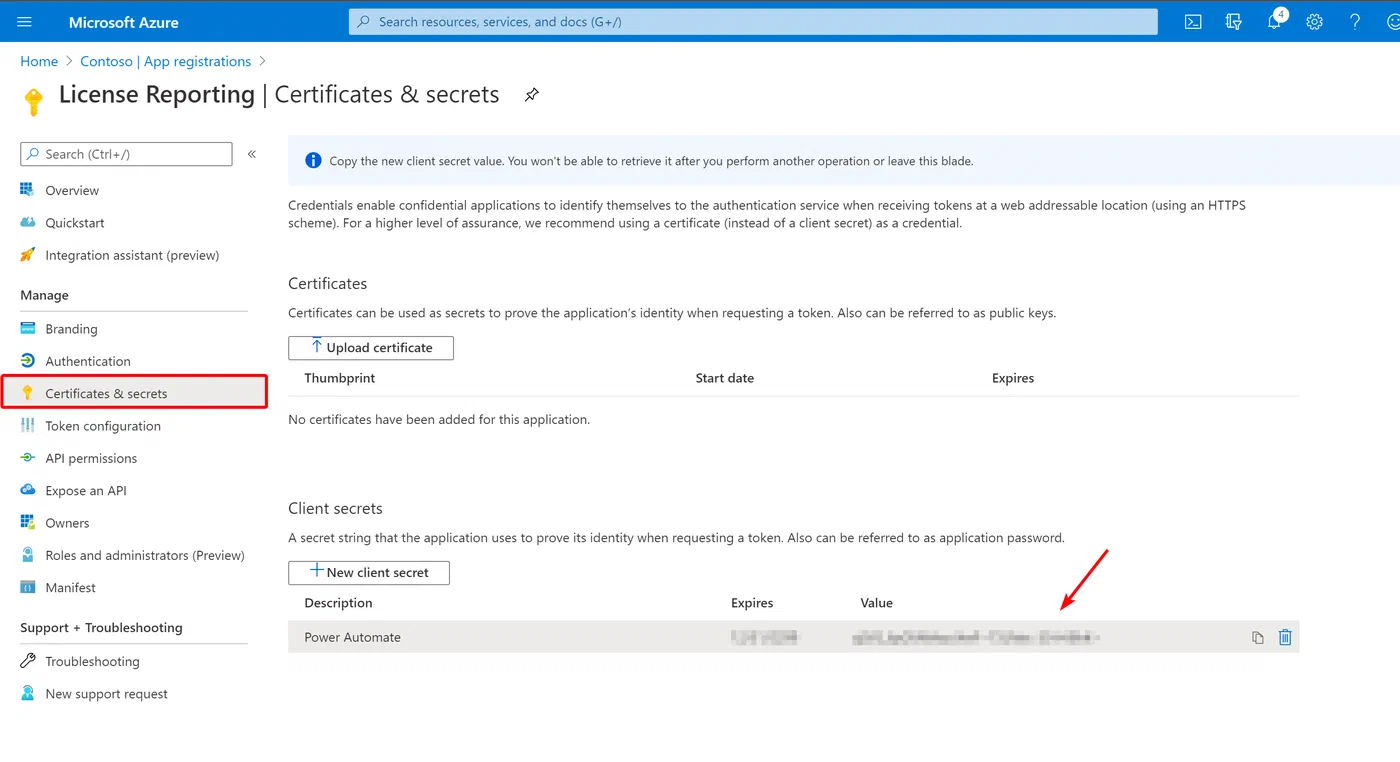Viewport: 1400px width, 762px height.
Task: Open the Help question mark icon
Action: pos(1355,21)
